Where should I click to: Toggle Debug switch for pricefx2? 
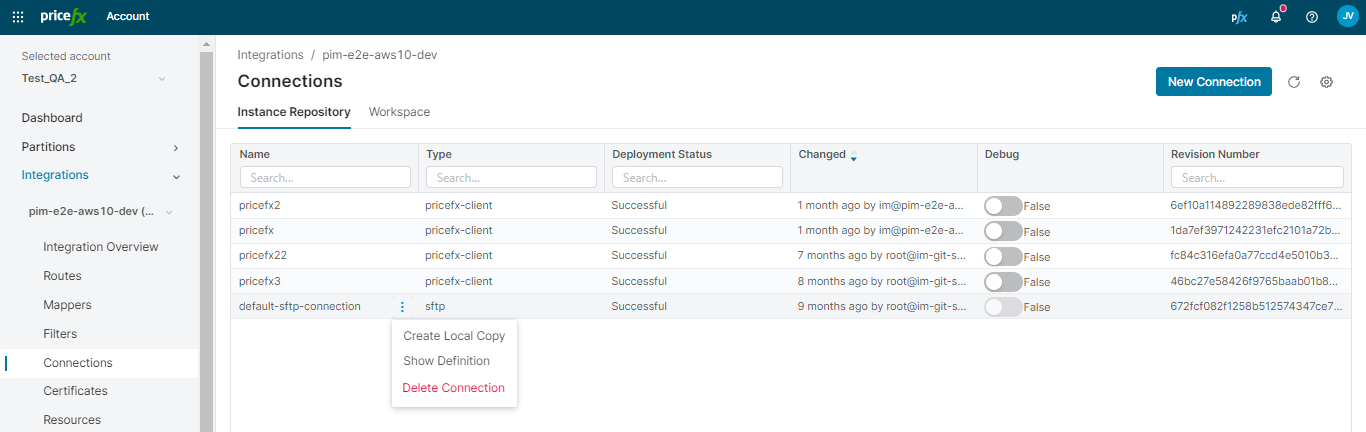[1003, 206]
